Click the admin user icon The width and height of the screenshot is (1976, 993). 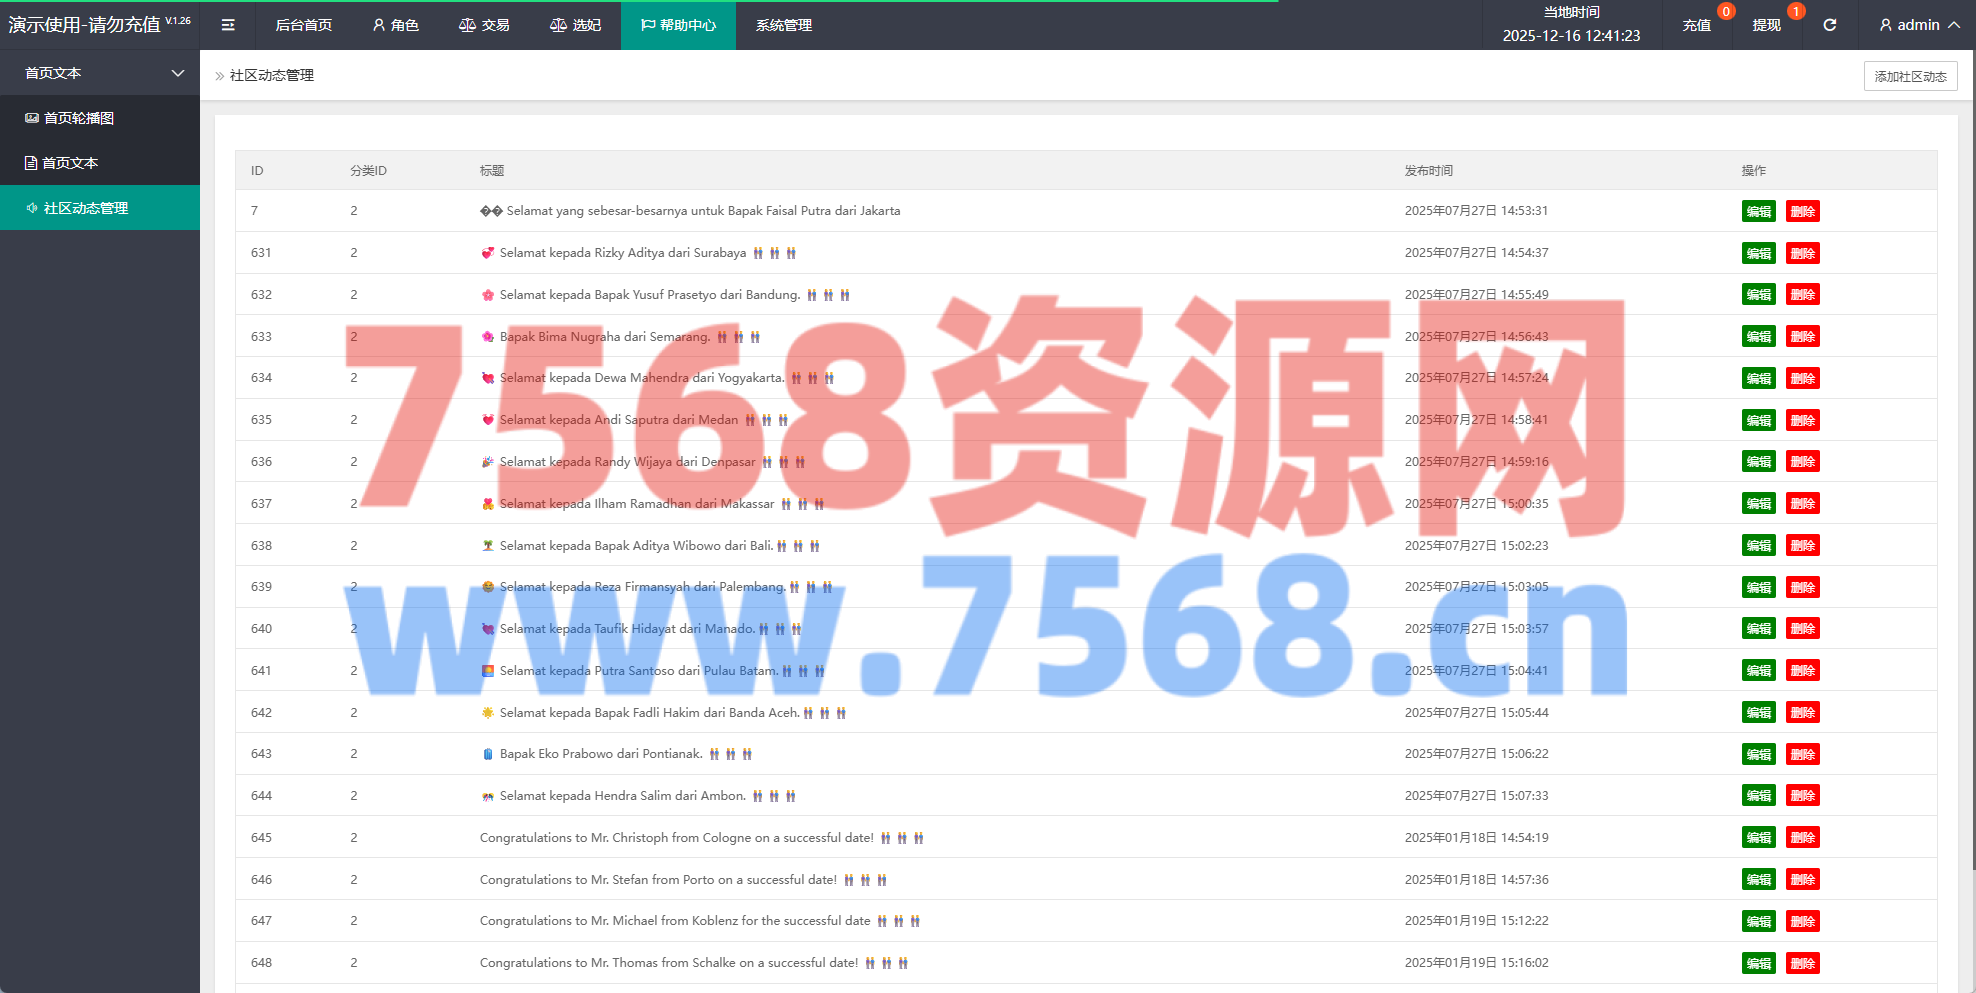click(1885, 25)
